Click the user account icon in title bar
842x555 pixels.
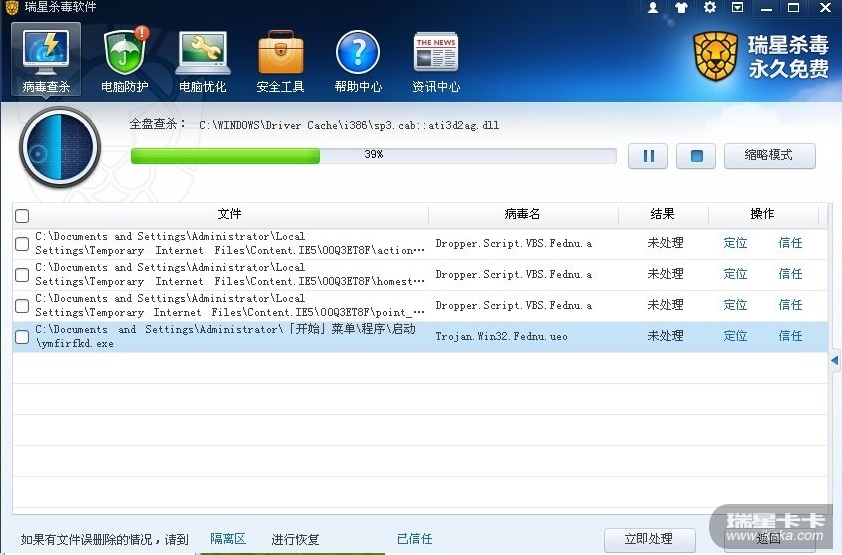(653, 8)
